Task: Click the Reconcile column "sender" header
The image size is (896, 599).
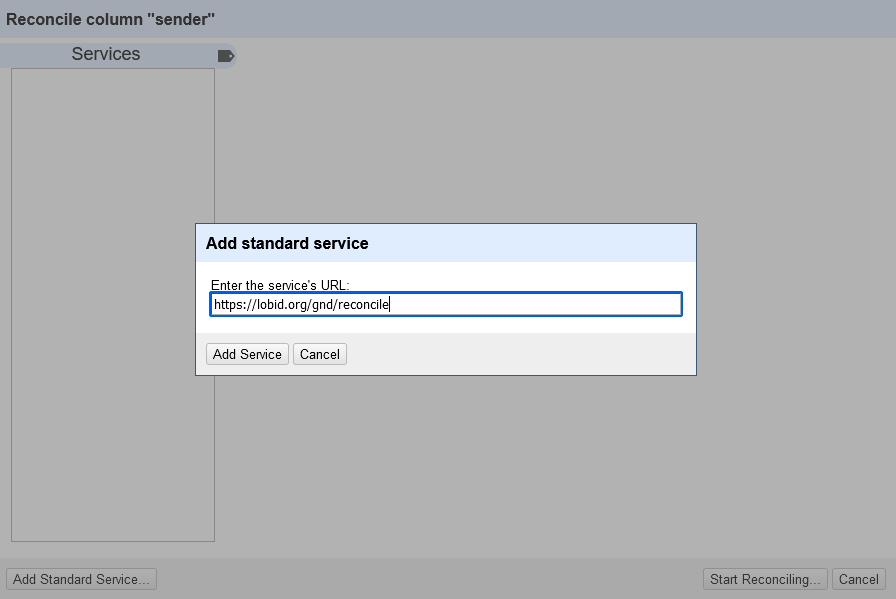Action: coord(111,19)
